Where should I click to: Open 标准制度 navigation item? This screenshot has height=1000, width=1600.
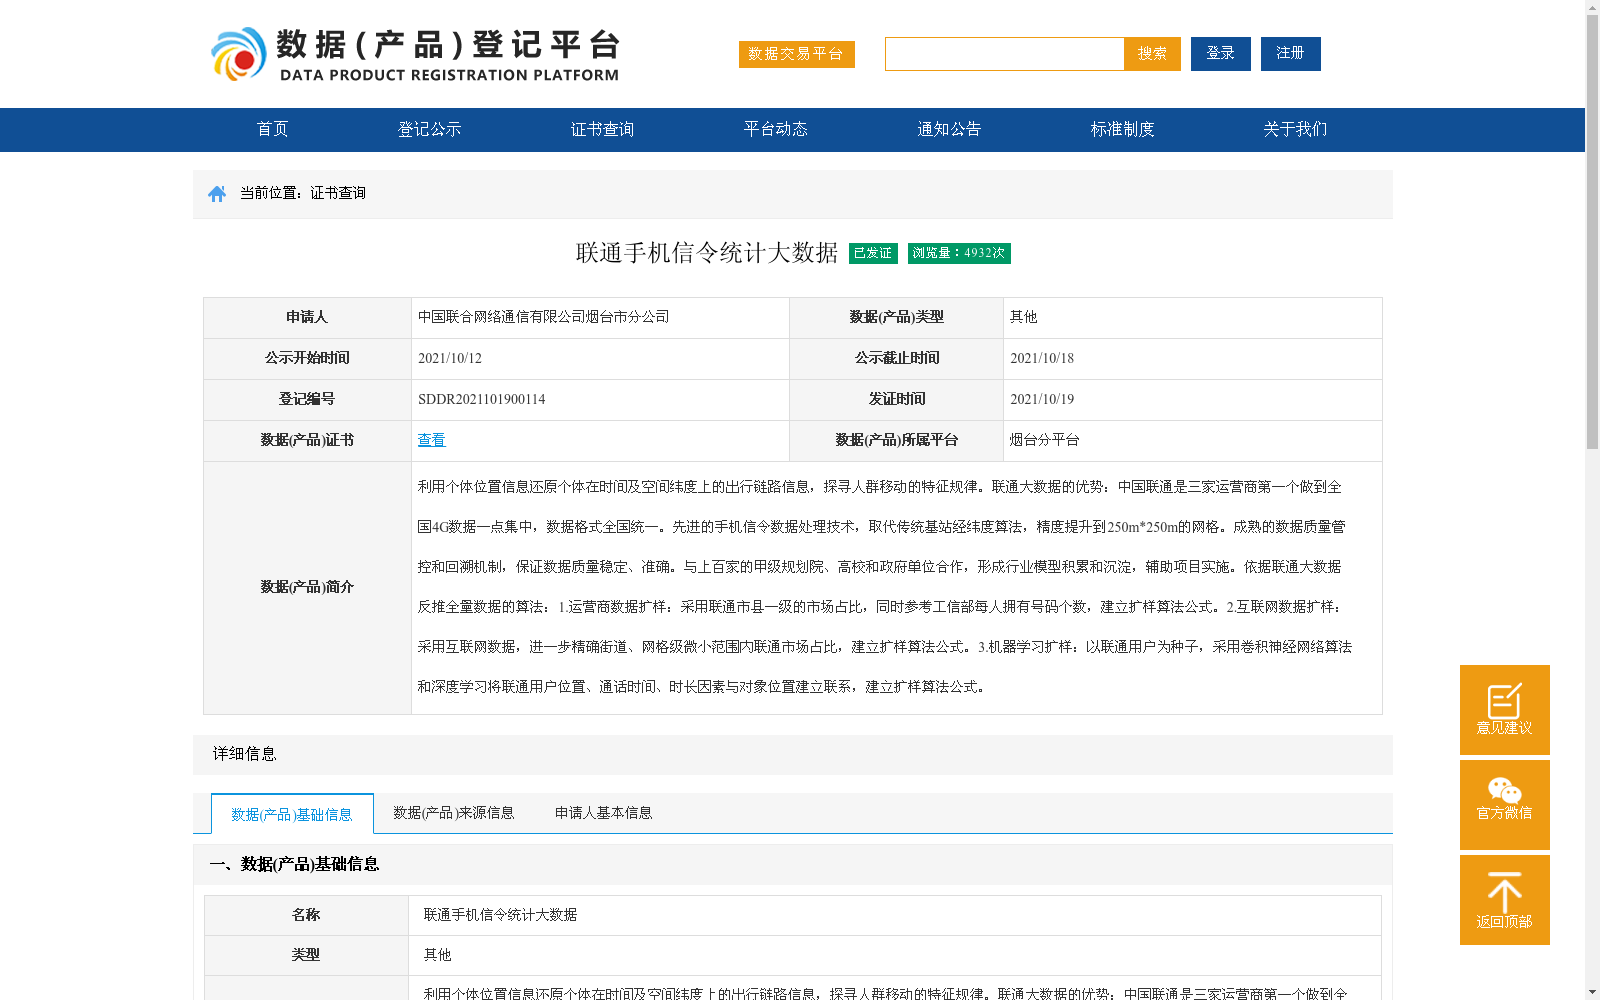click(1122, 129)
